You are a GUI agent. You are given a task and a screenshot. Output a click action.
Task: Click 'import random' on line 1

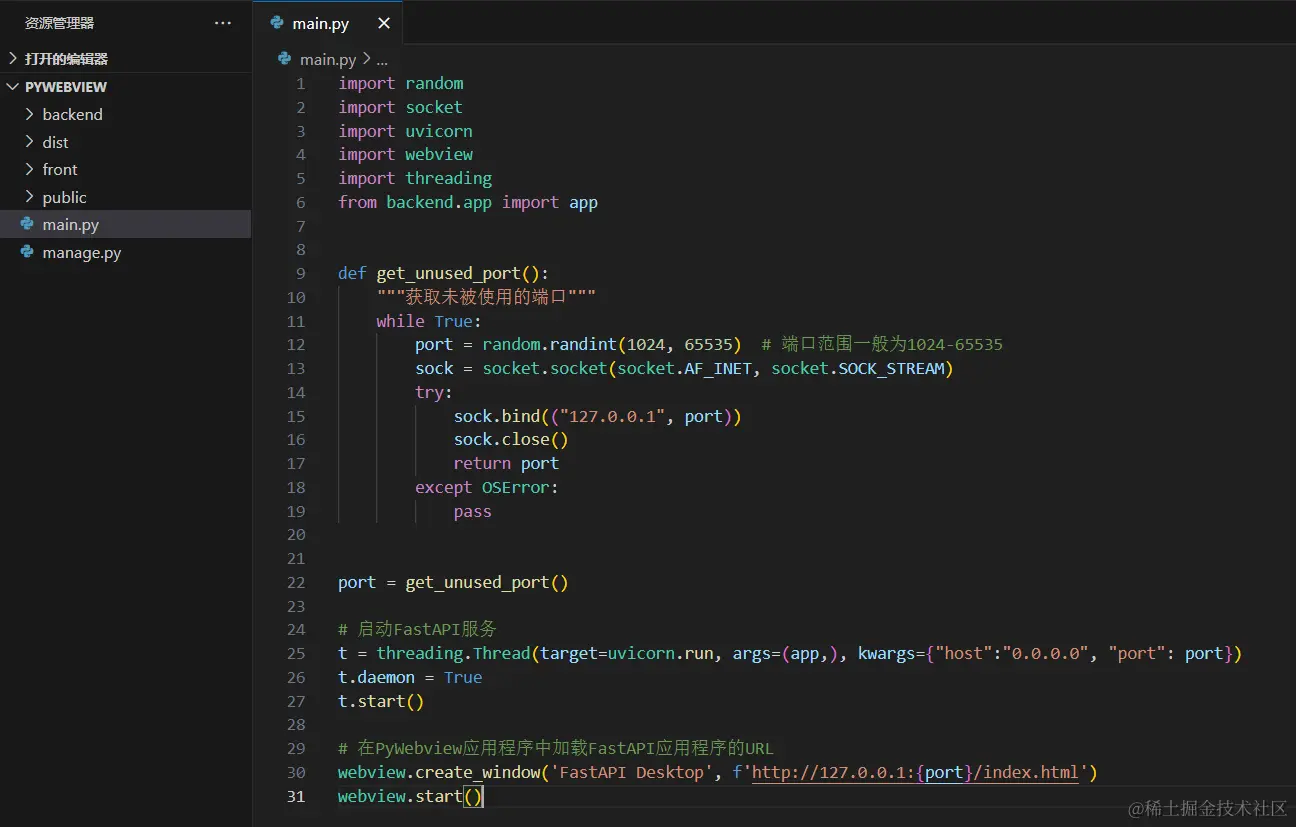point(401,83)
